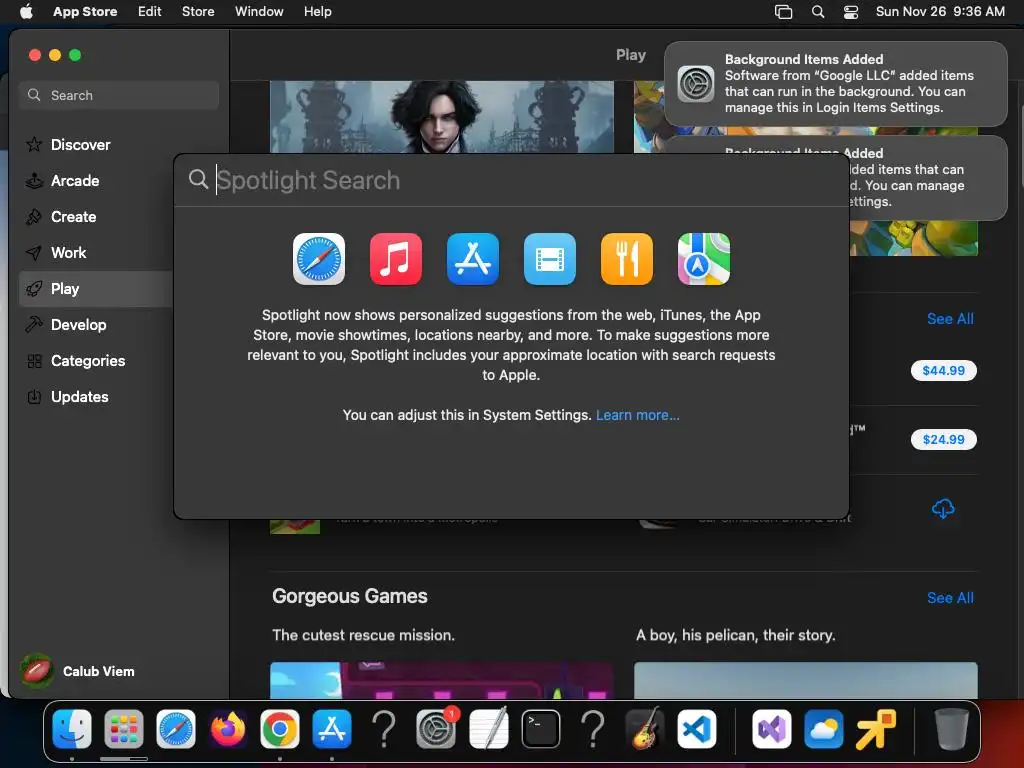Select Create in App Store sidebar
This screenshot has width=1024, height=768.
(x=73, y=217)
